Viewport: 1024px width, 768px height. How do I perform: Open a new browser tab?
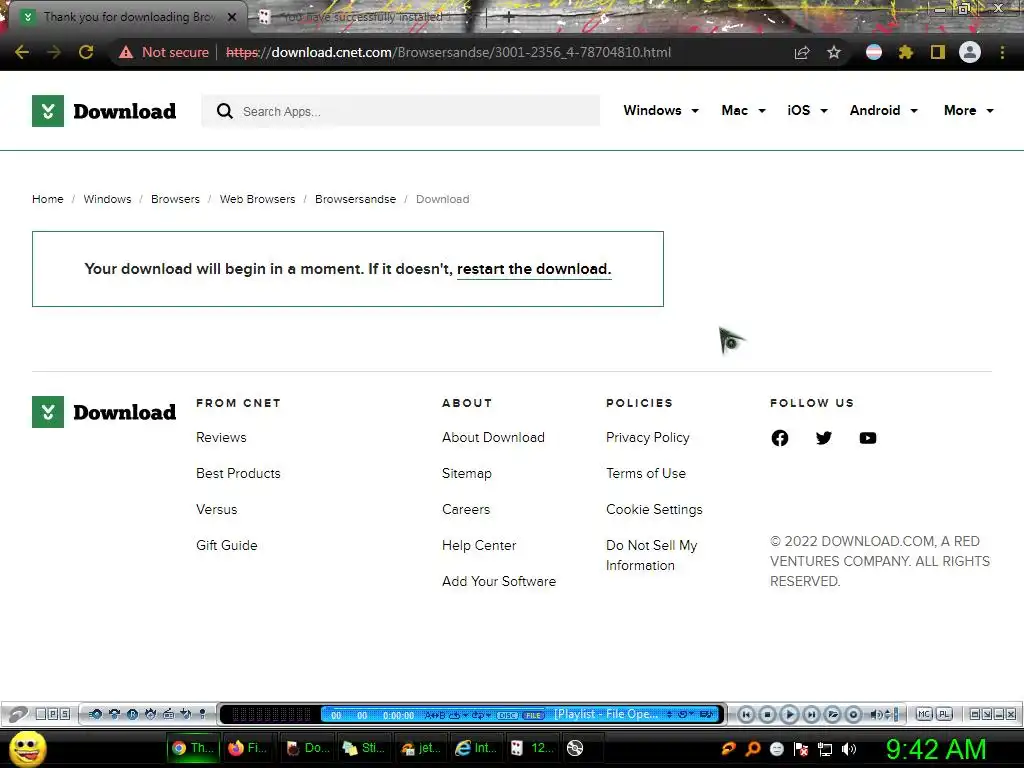(509, 17)
